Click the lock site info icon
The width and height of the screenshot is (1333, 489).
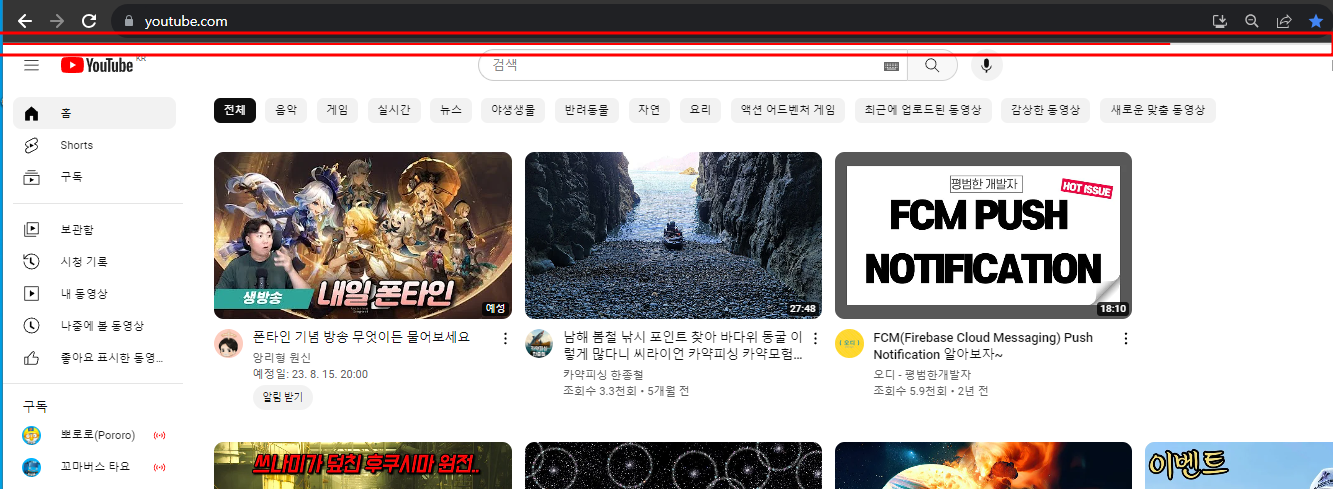(x=128, y=21)
